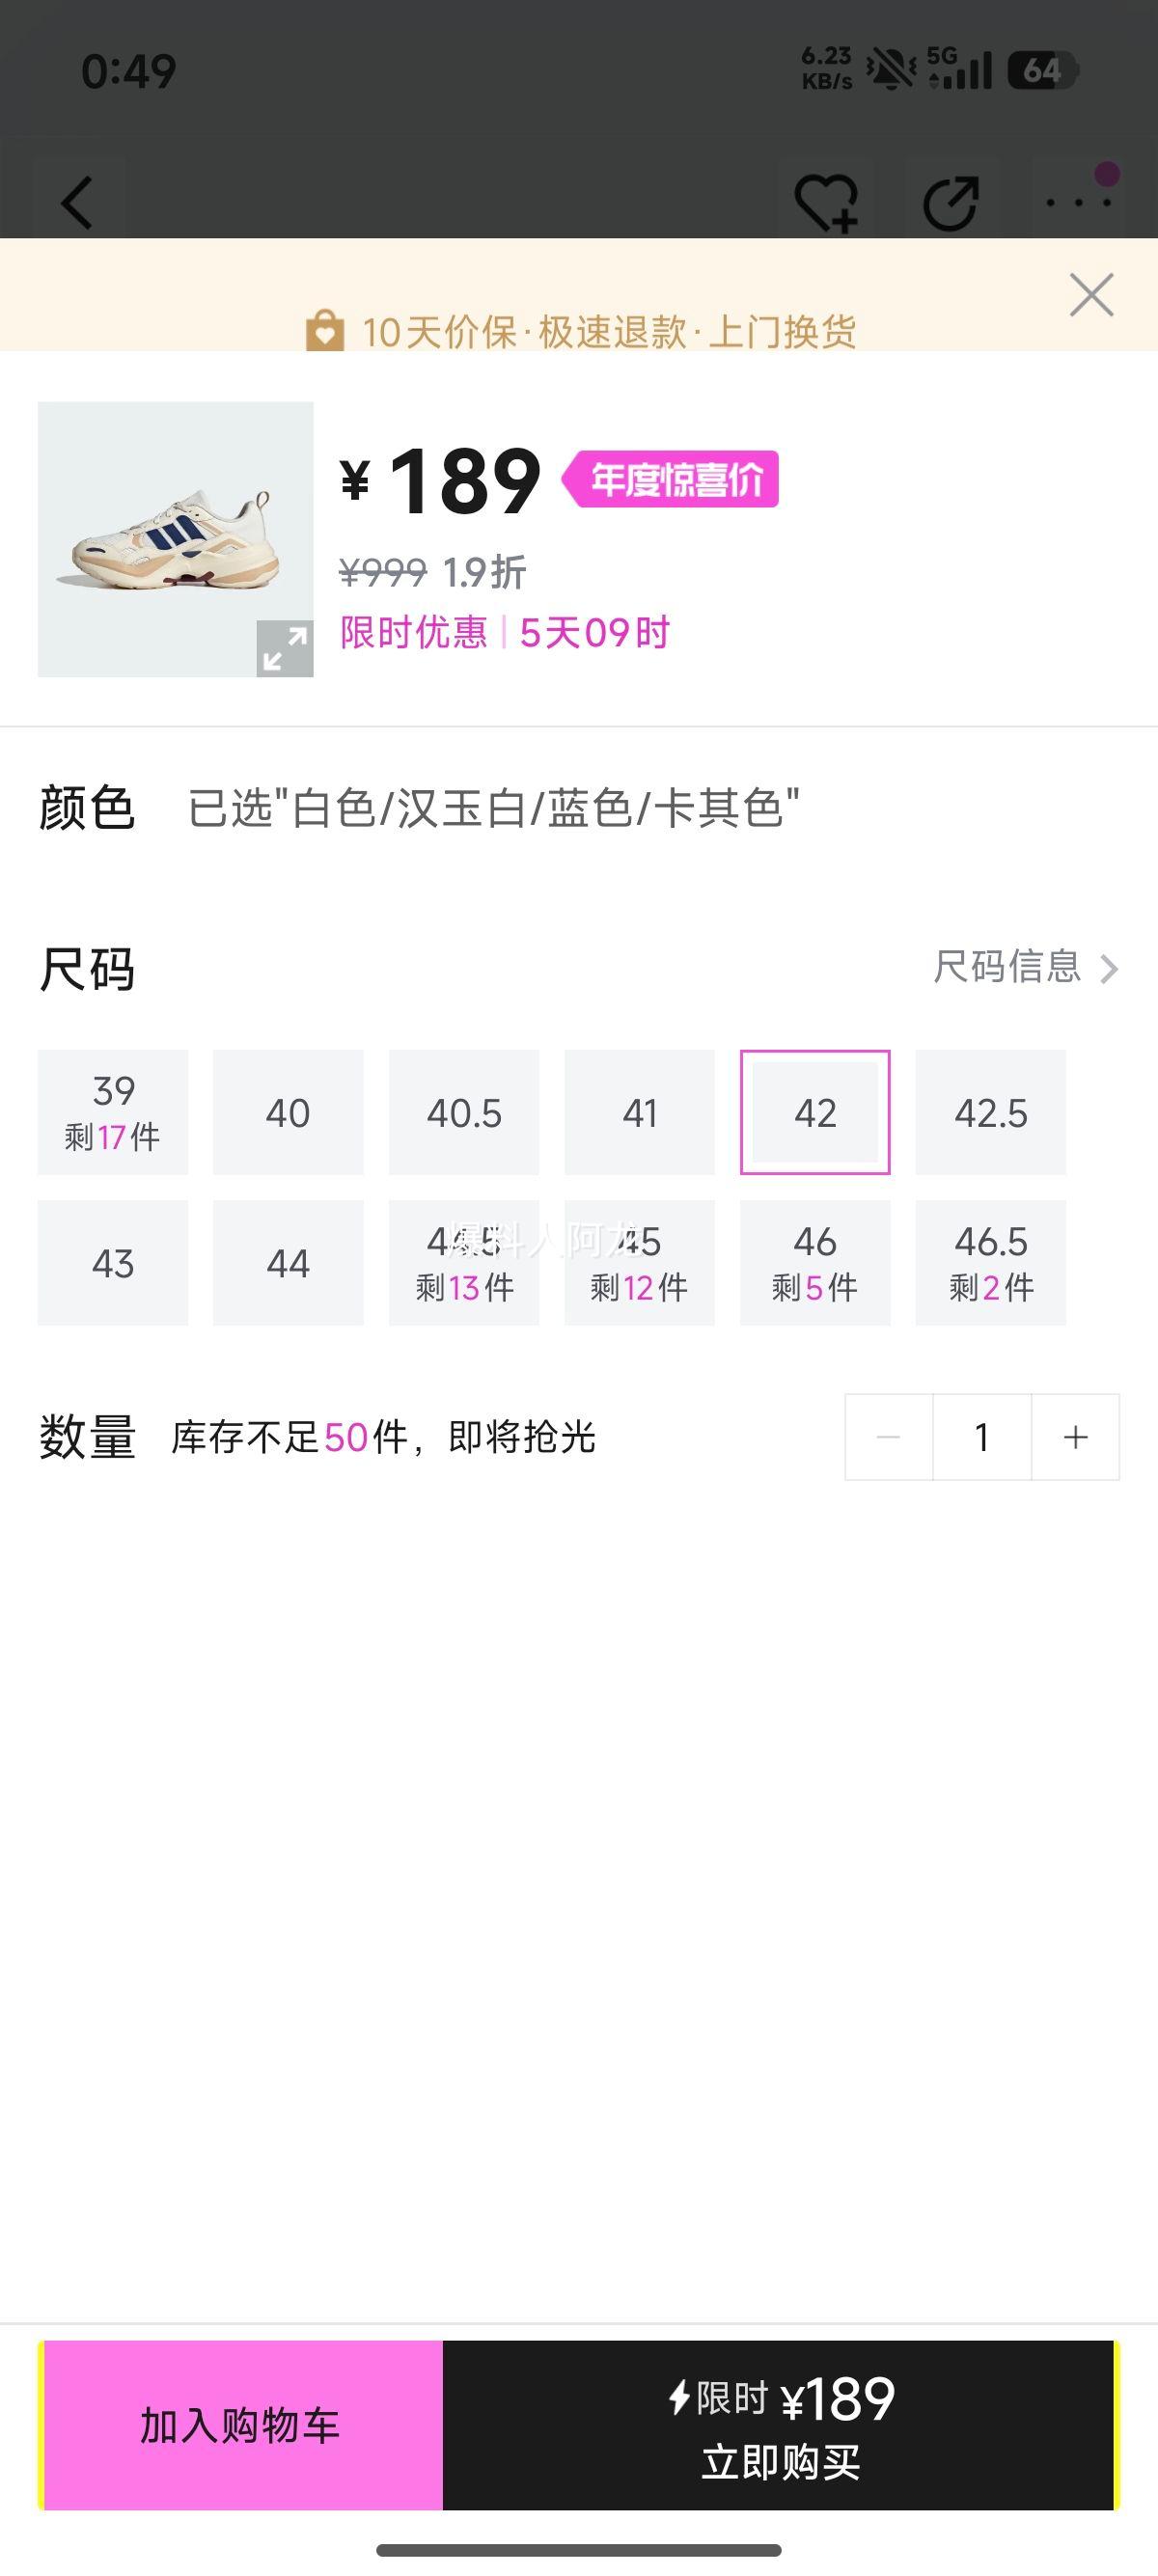Select size 44

[288, 1263]
